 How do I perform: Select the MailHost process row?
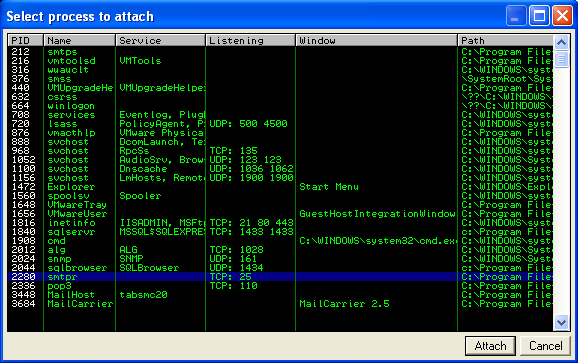[280, 295]
